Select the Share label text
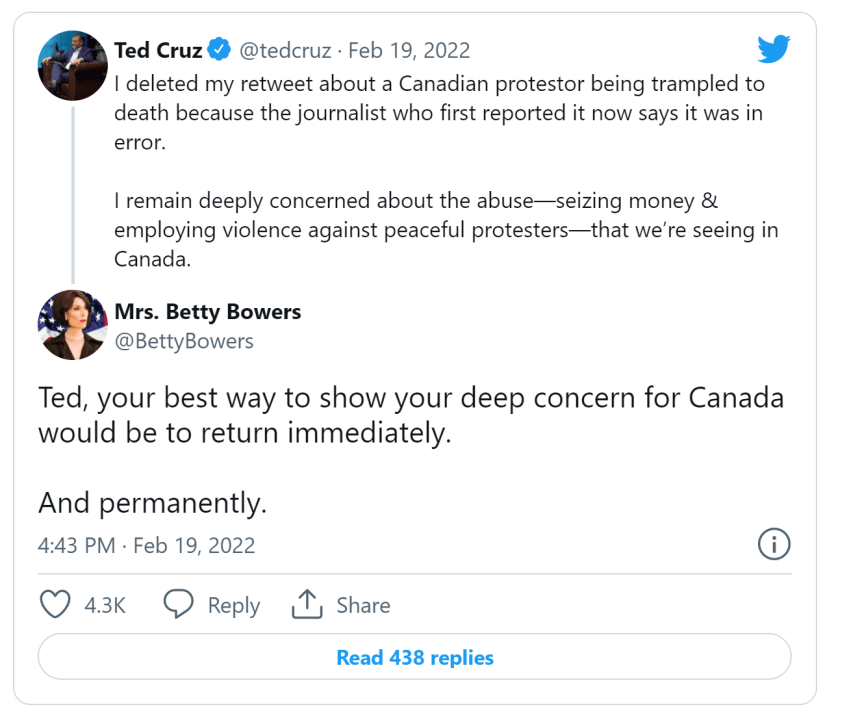 point(363,604)
